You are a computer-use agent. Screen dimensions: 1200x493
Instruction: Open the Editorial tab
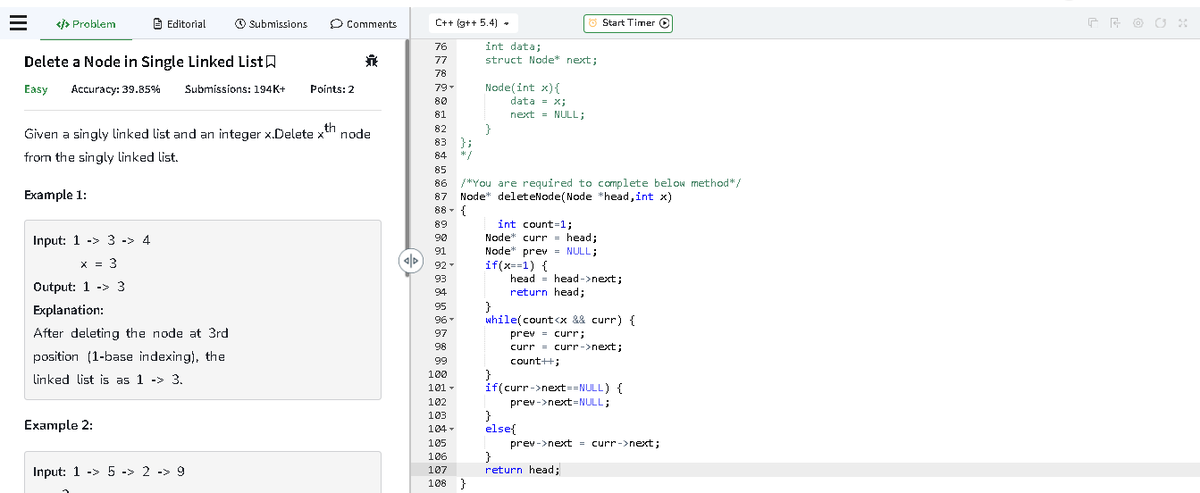(x=179, y=23)
